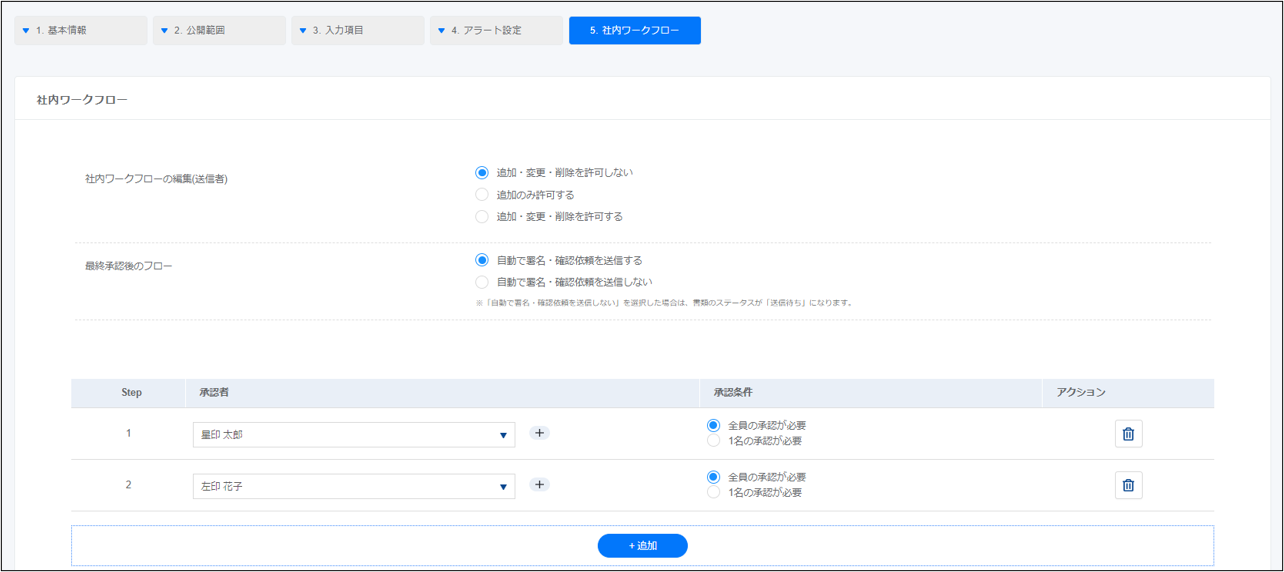Select '全員の承認が必要' for step 2

click(x=713, y=477)
